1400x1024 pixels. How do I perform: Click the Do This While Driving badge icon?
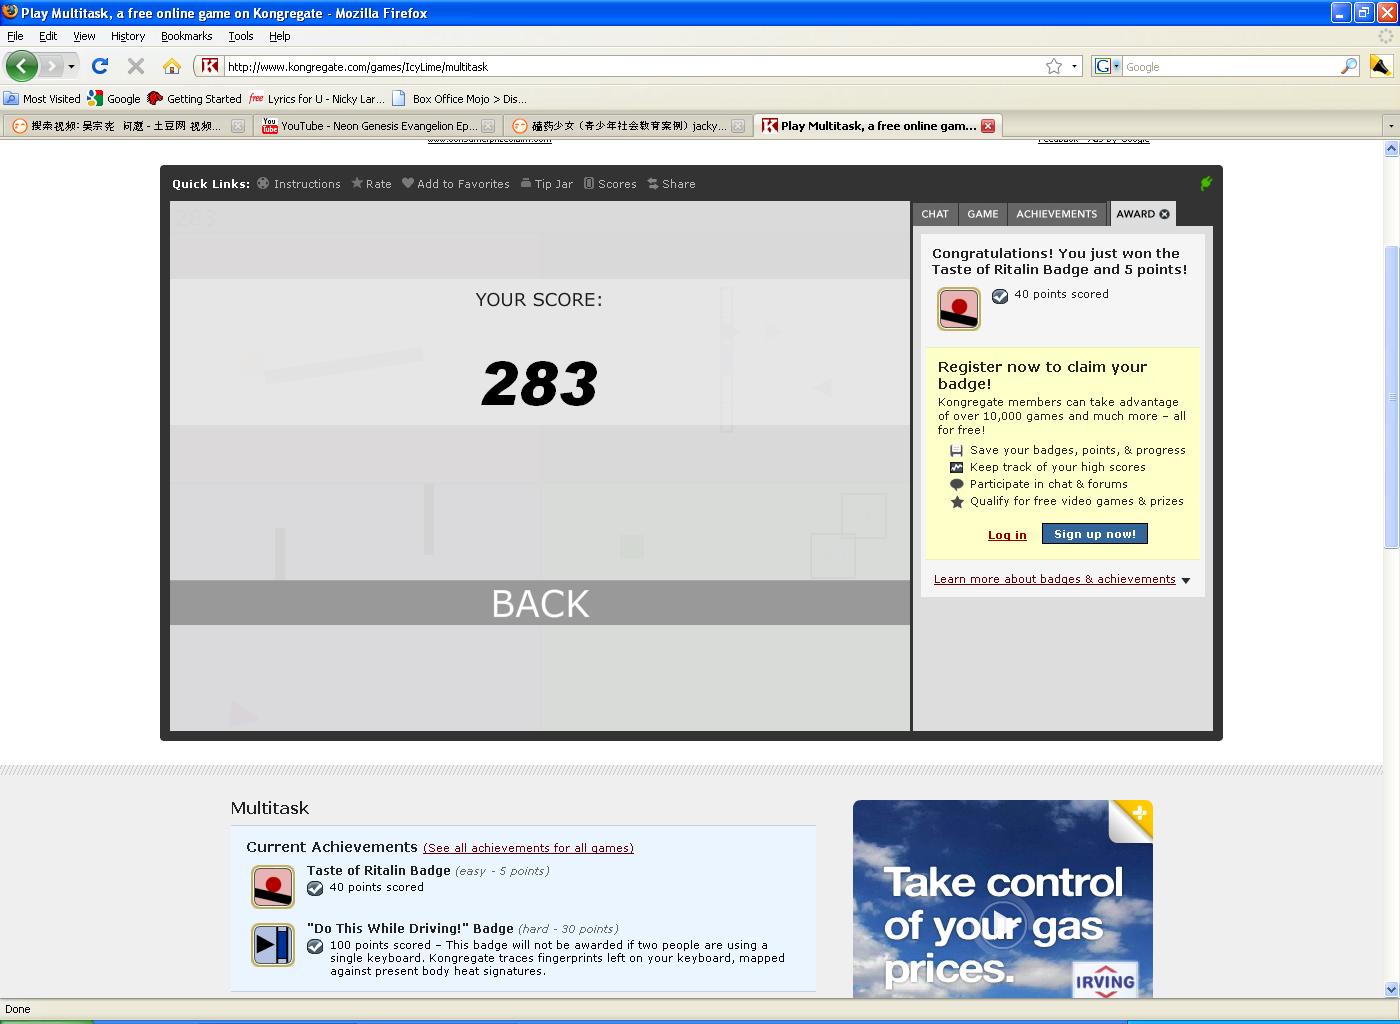pos(272,944)
